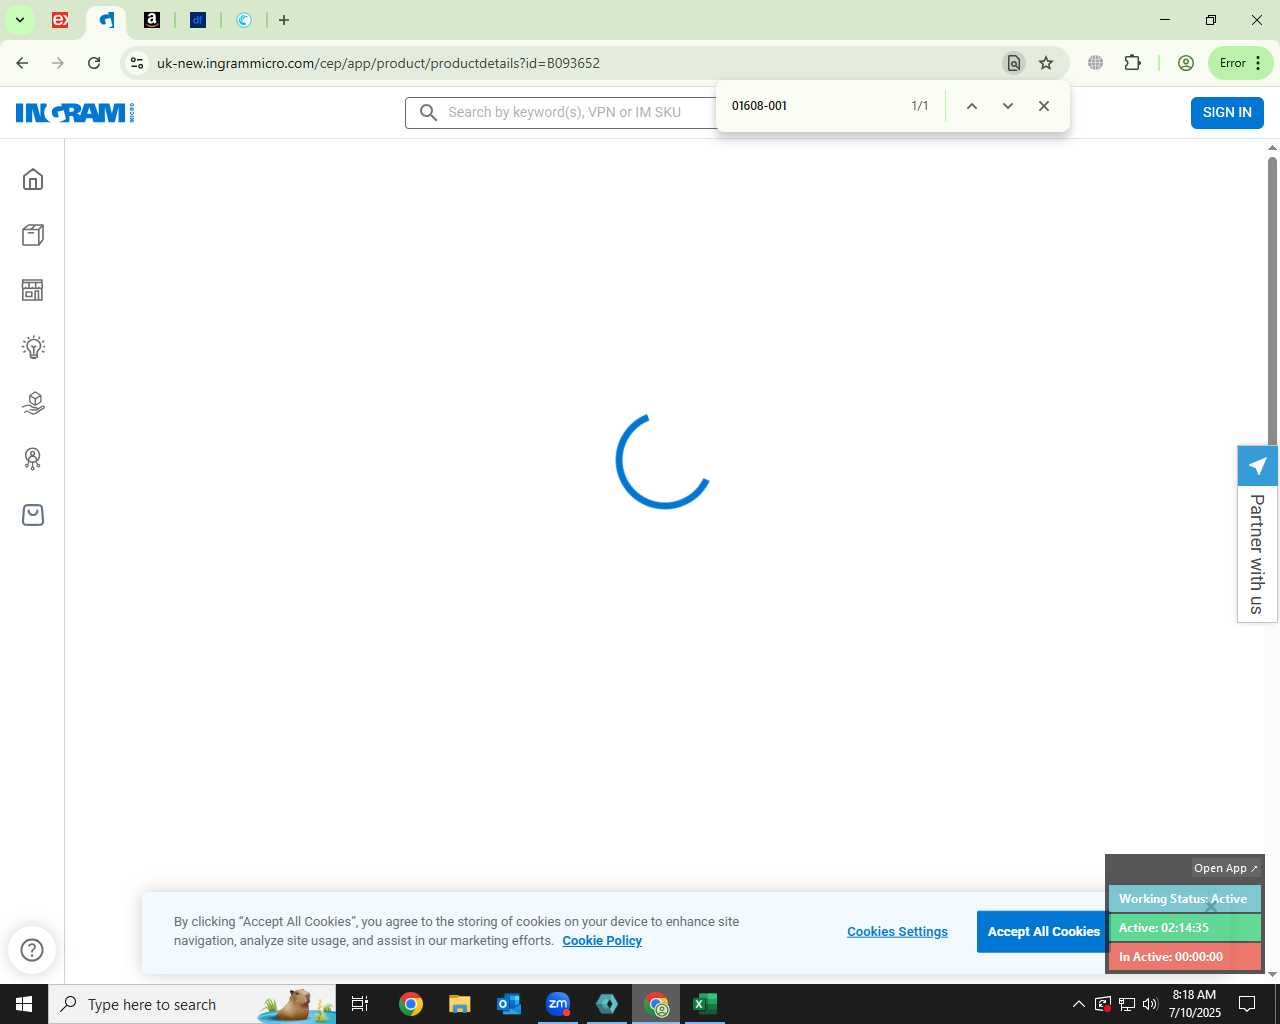
Task: Open the lightbulb solutions icon in sidebar
Action: coord(33,347)
